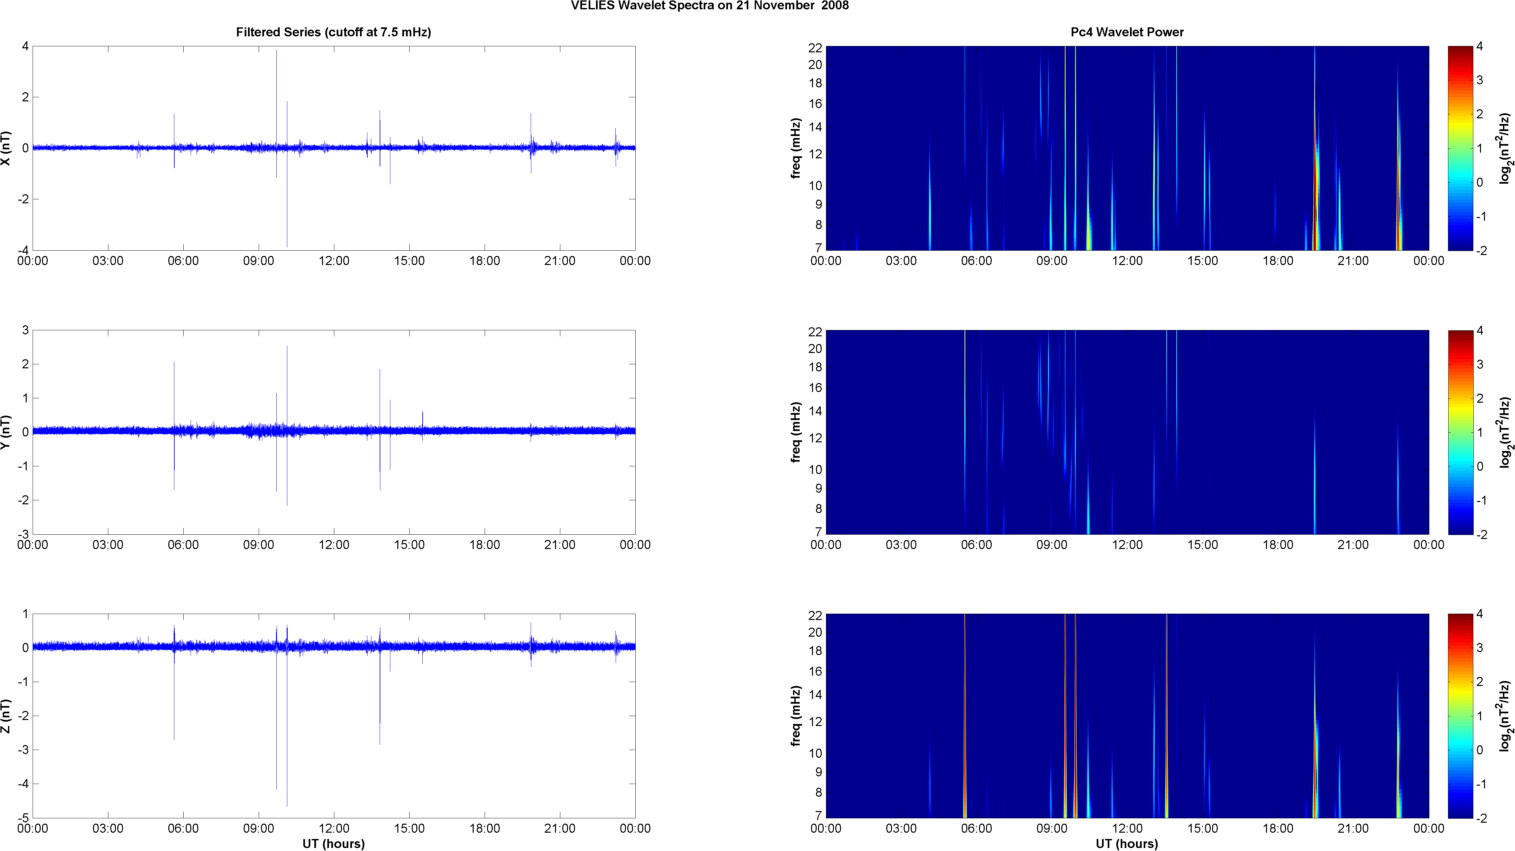1515x851 pixels.
Task: Click the Z (nT) axis label
Action: (7, 716)
